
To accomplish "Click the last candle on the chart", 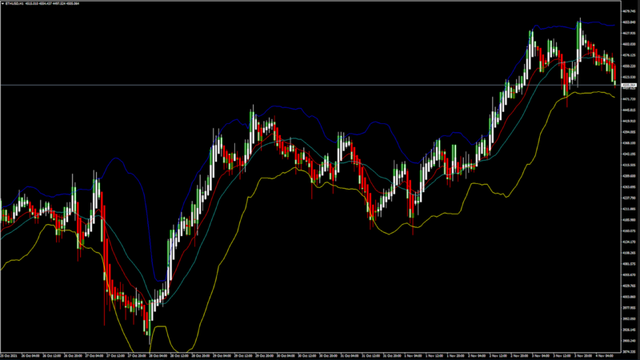I will (x=615, y=76).
